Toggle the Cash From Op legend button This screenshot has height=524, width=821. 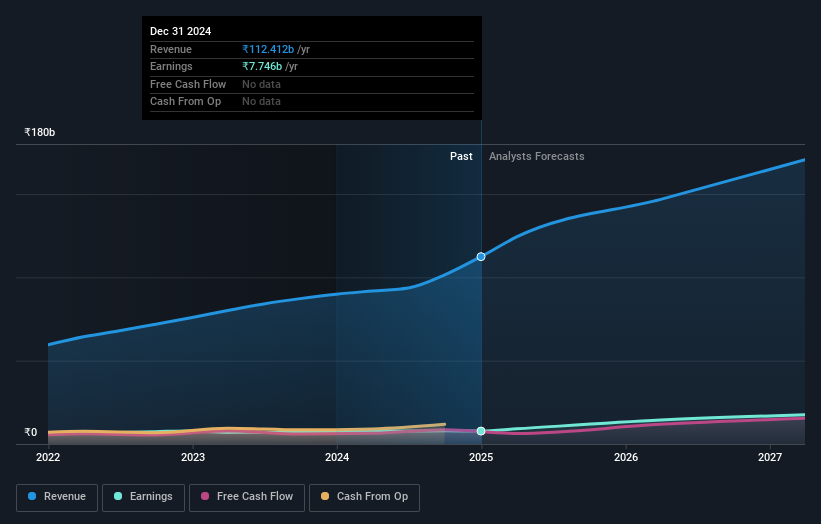pos(364,497)
